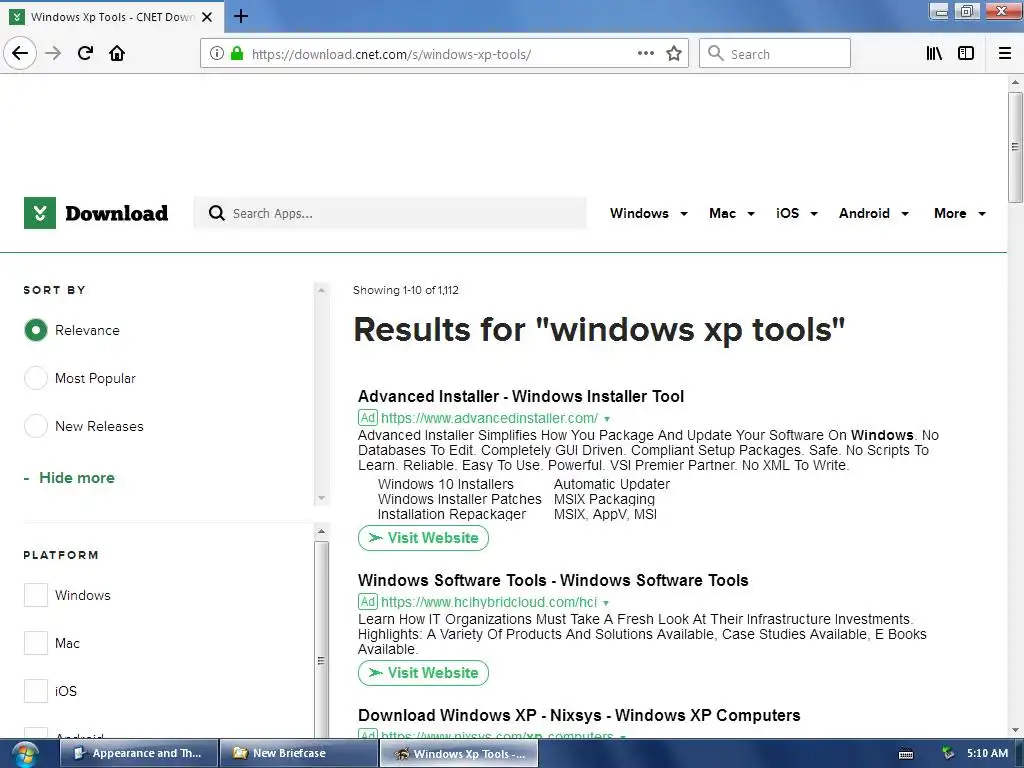1024x768 pixels.
Task: Click the 5:10 AM system clock
Action: pyautogui.click(x=987, y=753)
